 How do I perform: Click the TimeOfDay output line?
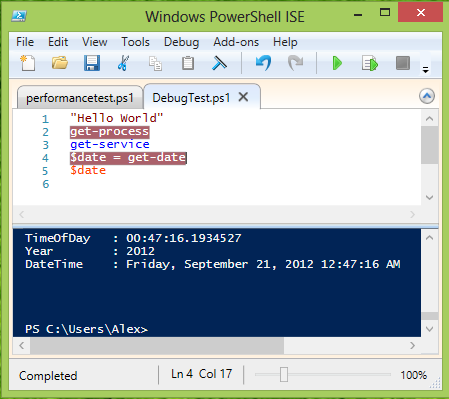133,238
